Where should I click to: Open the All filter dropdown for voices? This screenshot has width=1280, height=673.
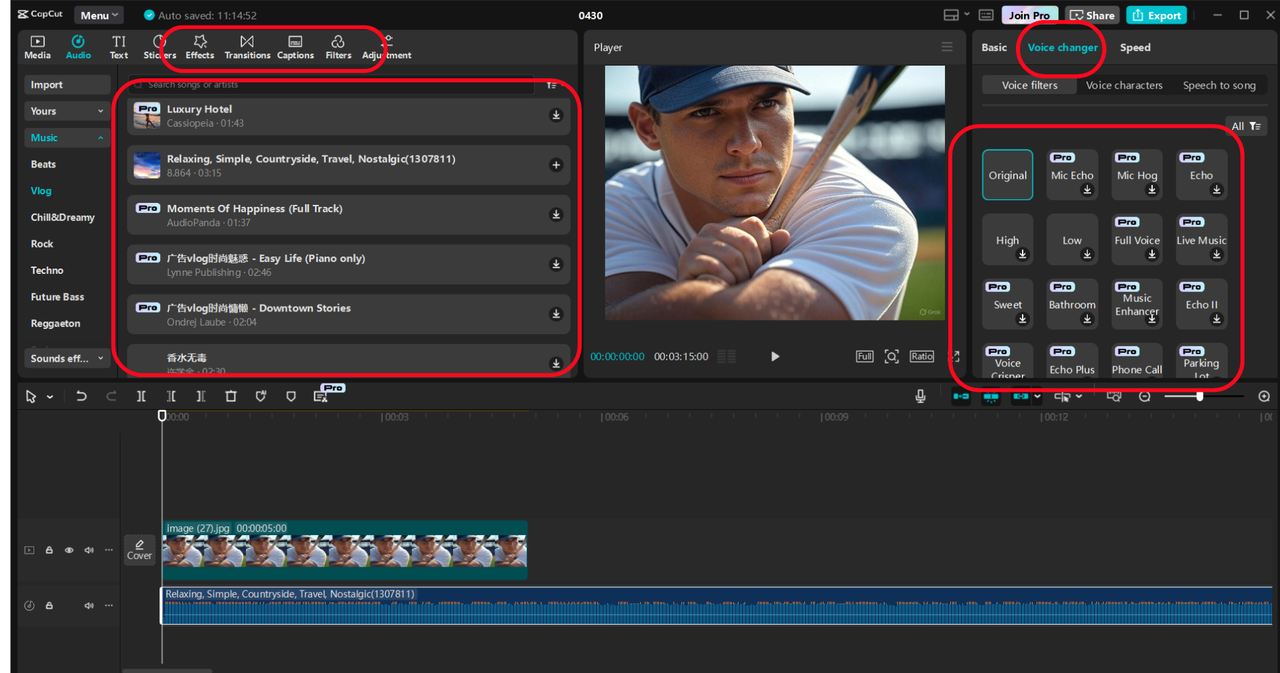tap(1246, 126)
